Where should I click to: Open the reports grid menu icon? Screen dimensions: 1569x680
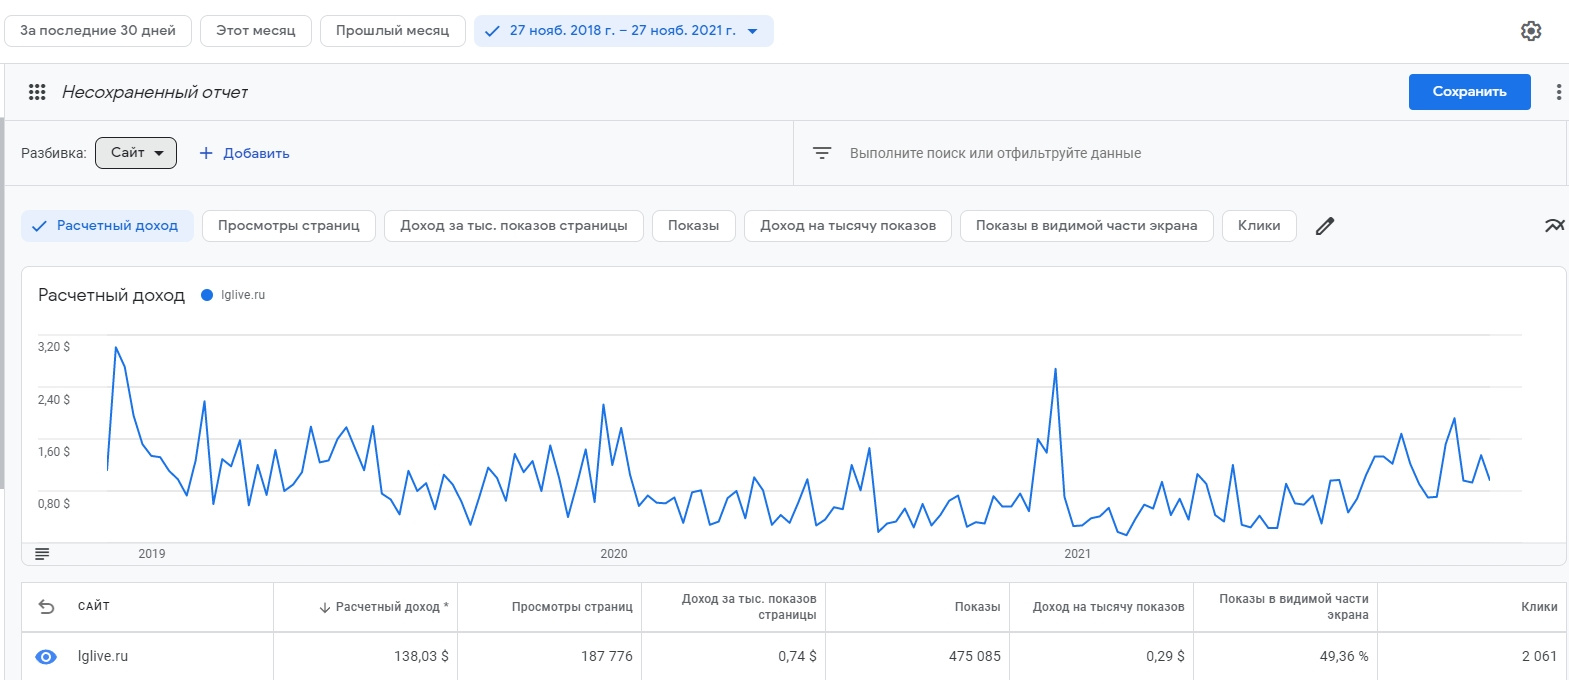click(x=37, y=92)
